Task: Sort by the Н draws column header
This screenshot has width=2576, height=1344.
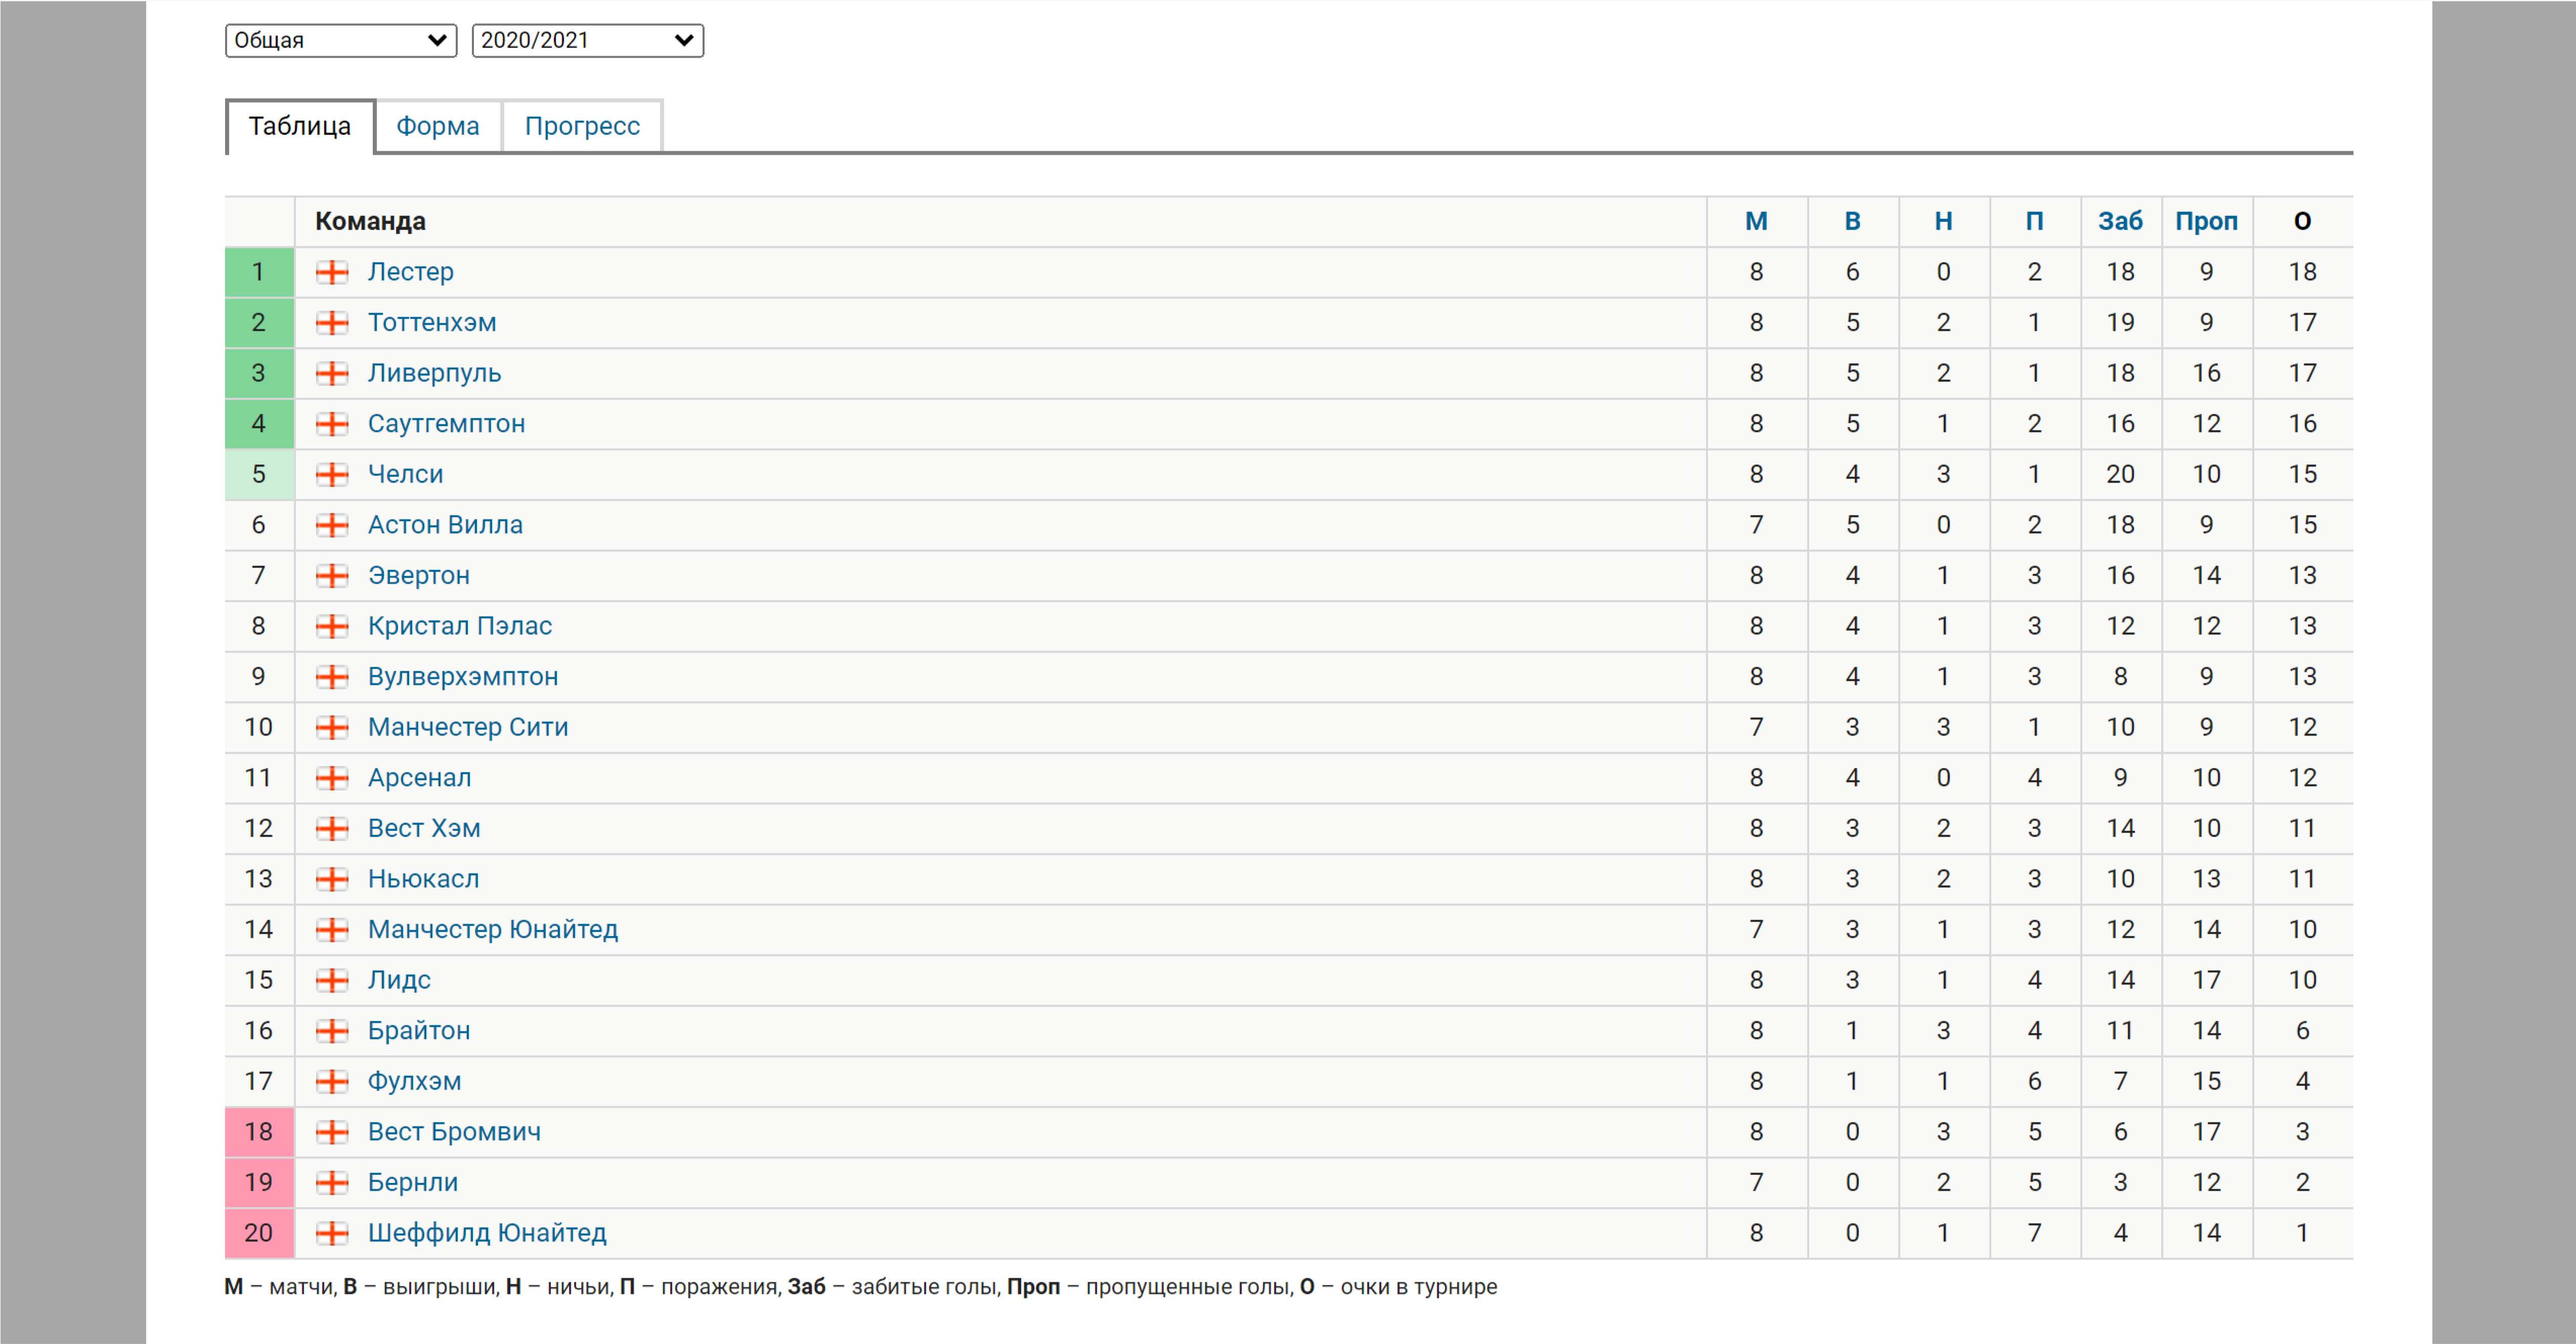Action: point(1943,221)
